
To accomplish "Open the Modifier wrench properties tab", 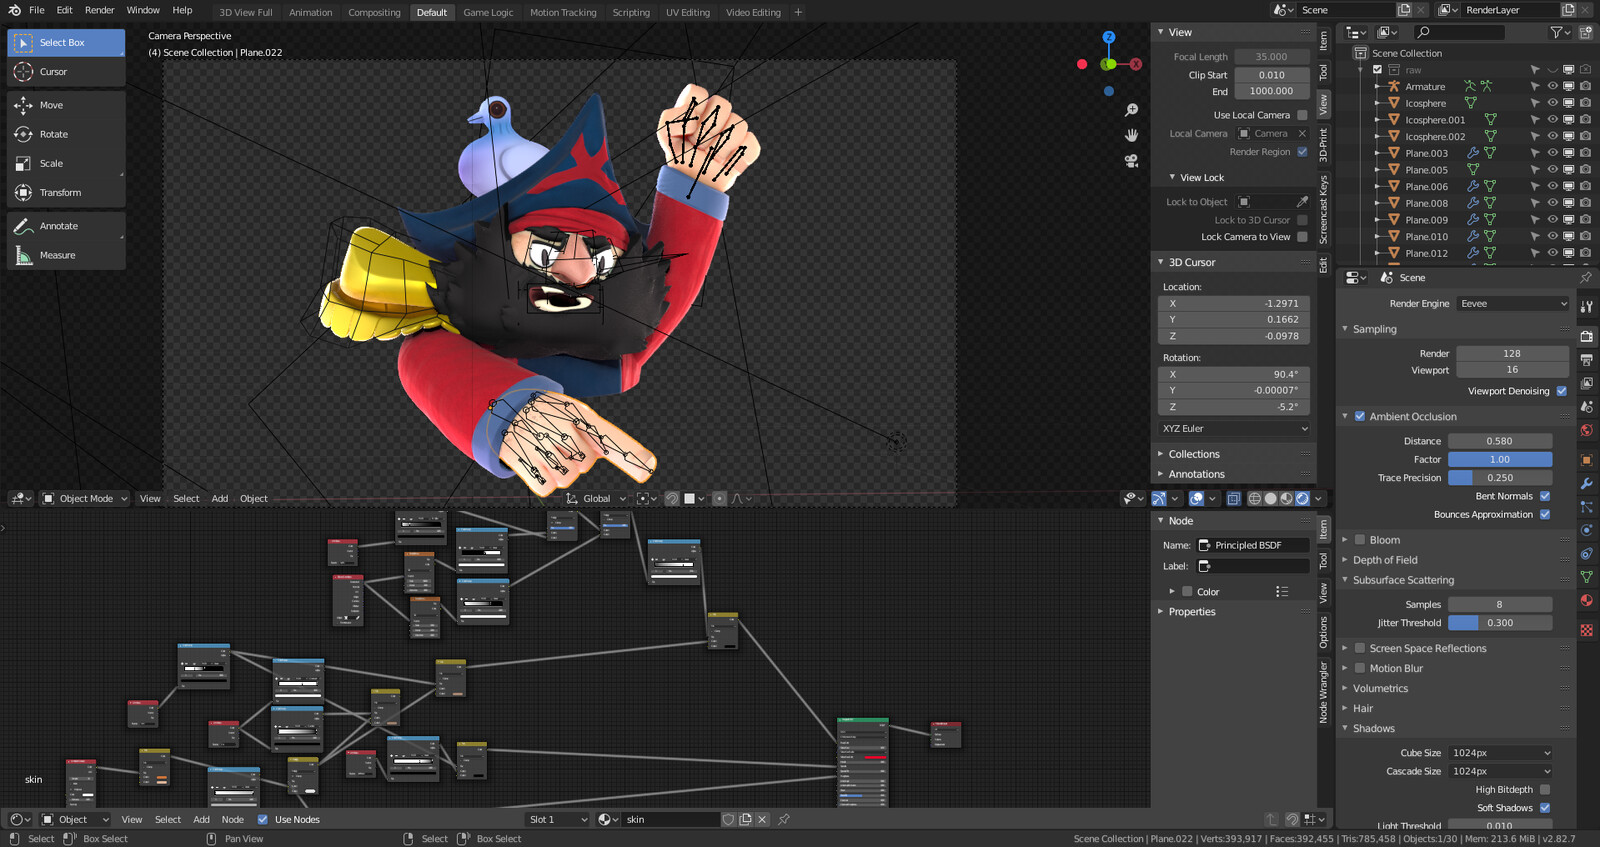I will tap(1587, 484).
